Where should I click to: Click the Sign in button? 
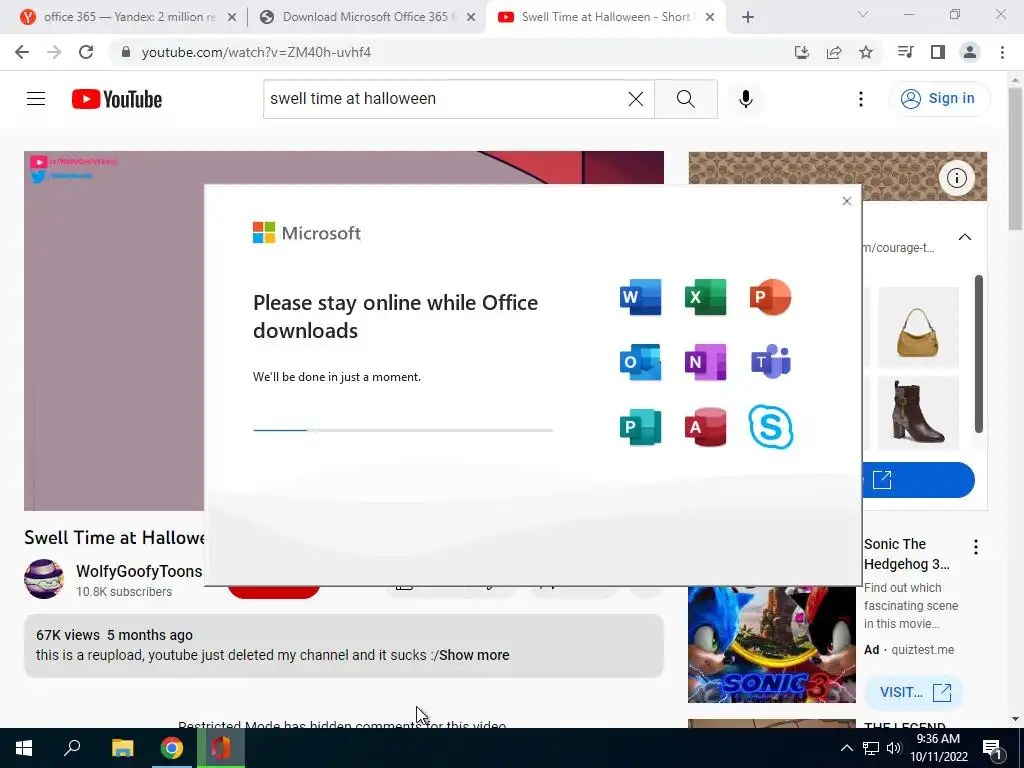[939, 99]
